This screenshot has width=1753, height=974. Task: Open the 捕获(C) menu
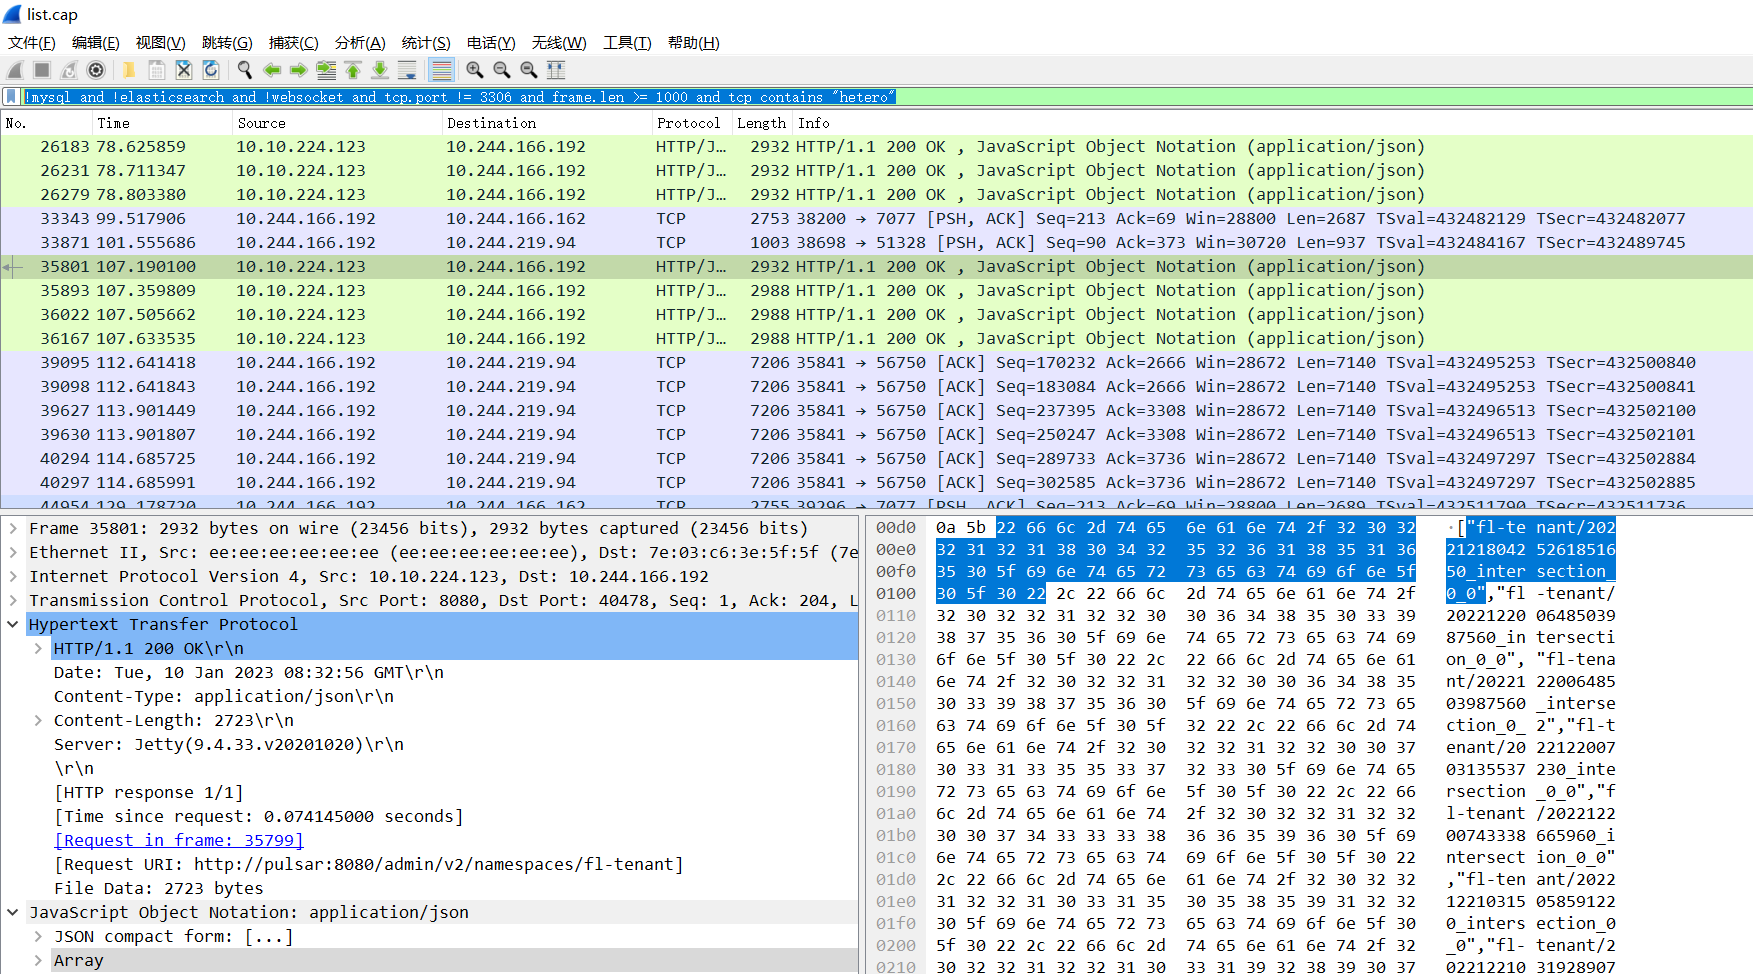tap(294, 43)
